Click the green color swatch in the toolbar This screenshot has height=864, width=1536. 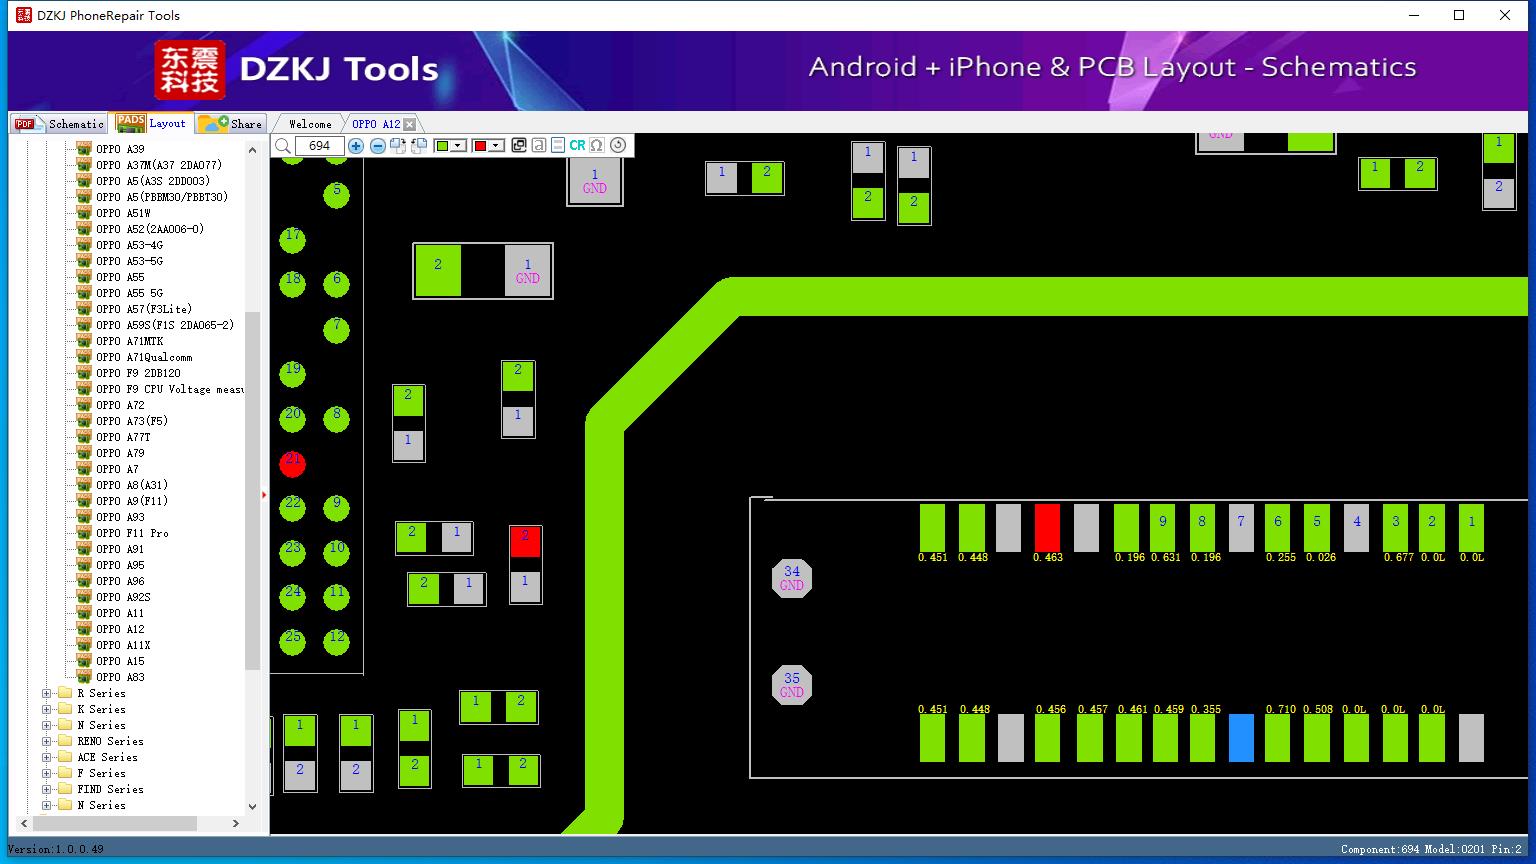coord(443,146)
